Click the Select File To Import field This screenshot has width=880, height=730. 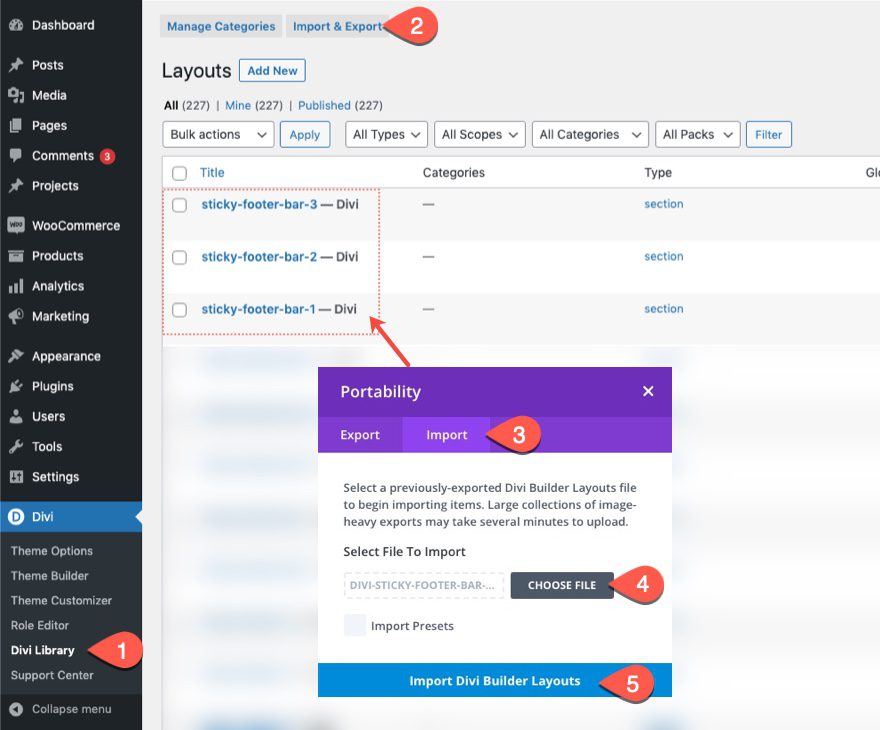tap(424, 586)
